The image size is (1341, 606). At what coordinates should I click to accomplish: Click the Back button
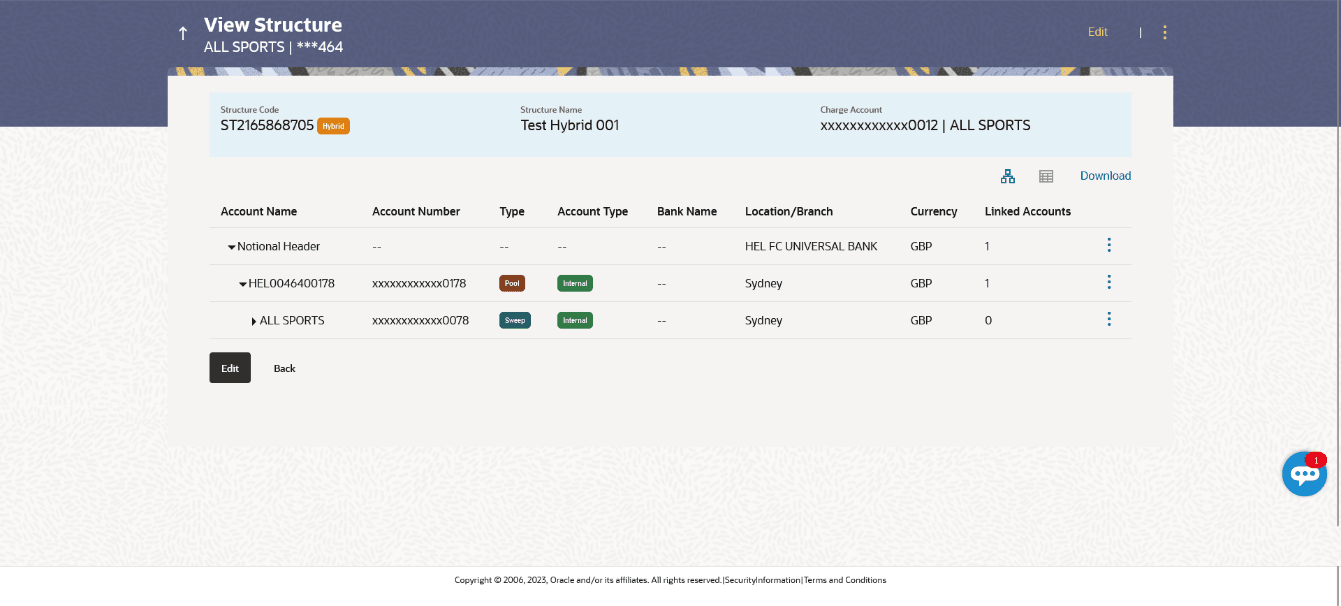284,368
